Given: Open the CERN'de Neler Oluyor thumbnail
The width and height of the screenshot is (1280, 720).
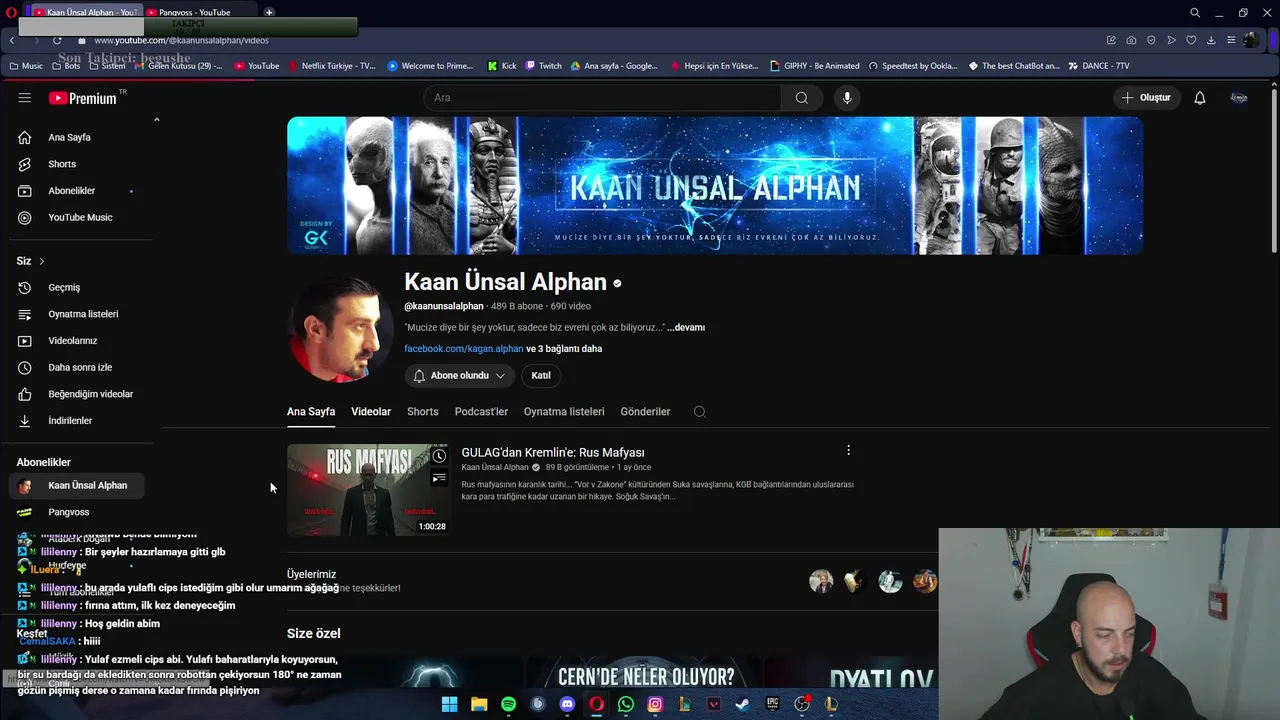Looking at the screenshot, I should [646, 674].
